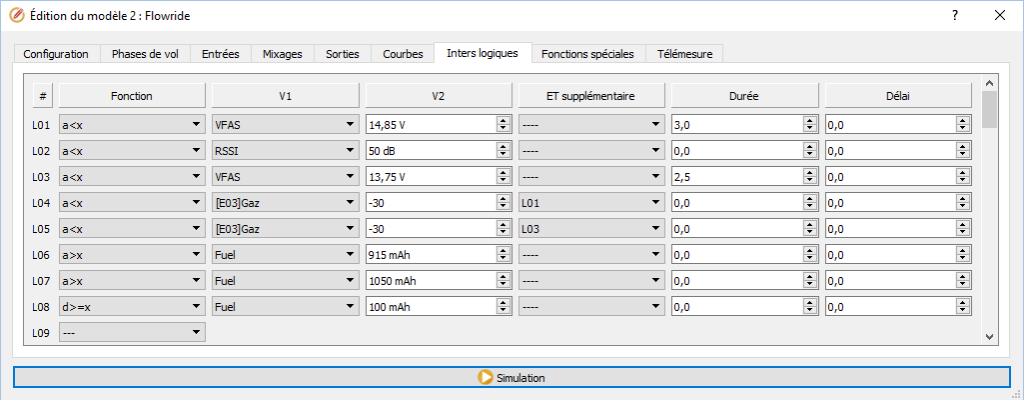Click the window help question mark
The height and width of the screenshot is (400, 1024).
click(954, 16)
